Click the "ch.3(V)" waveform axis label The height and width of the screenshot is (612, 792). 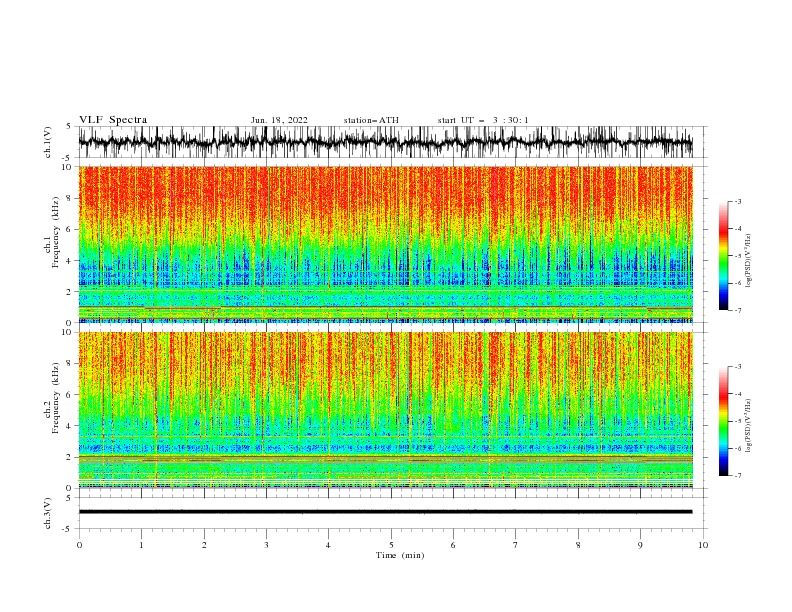(x=48, y=513)
